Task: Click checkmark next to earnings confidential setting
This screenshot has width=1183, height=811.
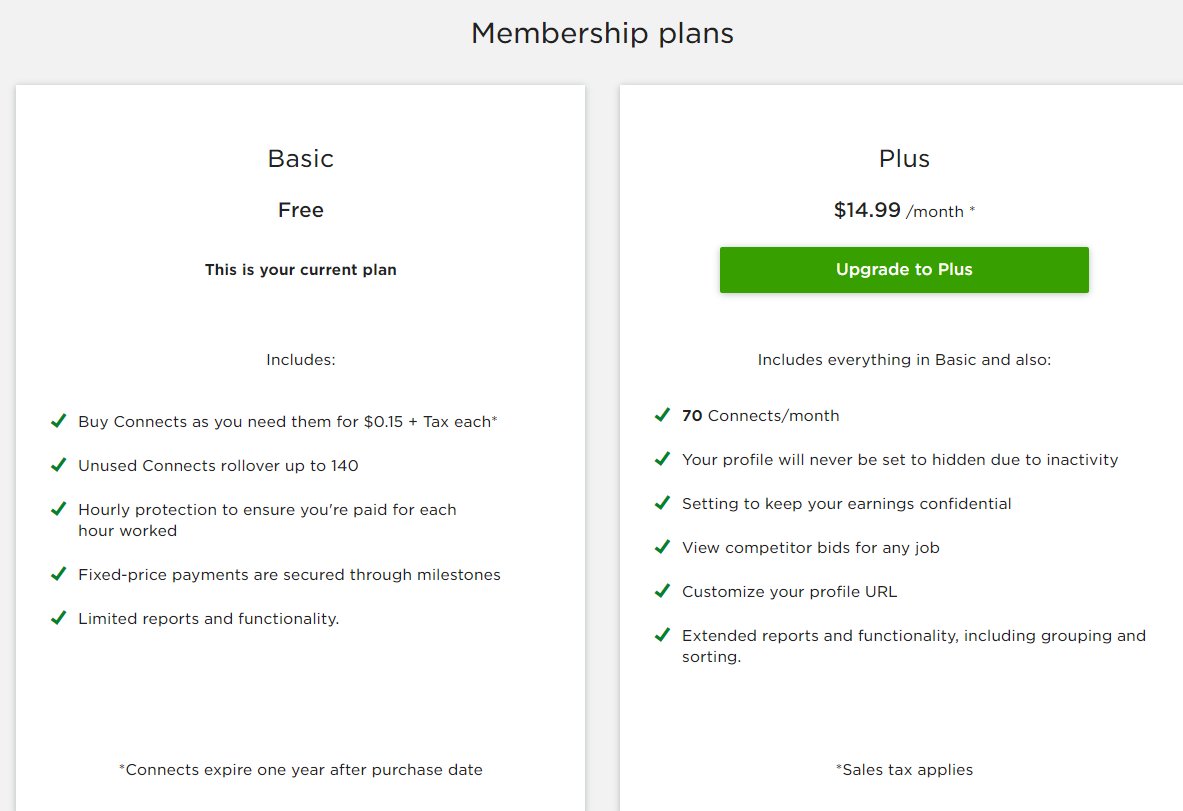Action: pyautogui.click(x=662, y=503)
